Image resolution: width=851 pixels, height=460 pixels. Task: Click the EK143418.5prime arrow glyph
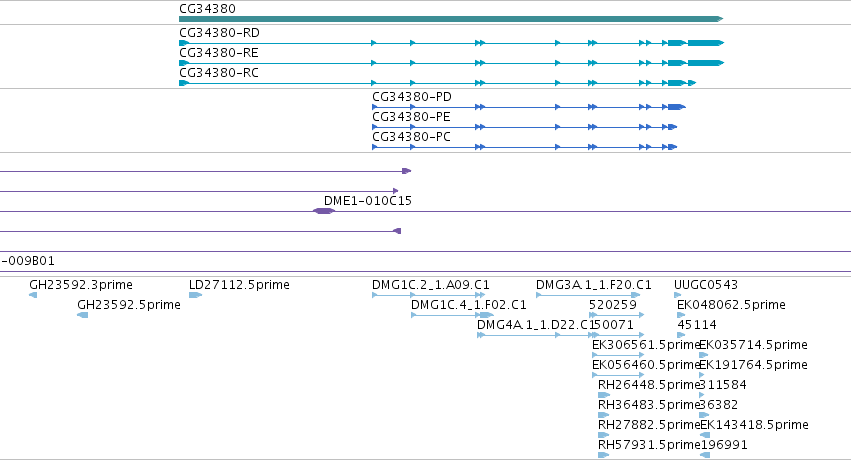click(705, 436)
